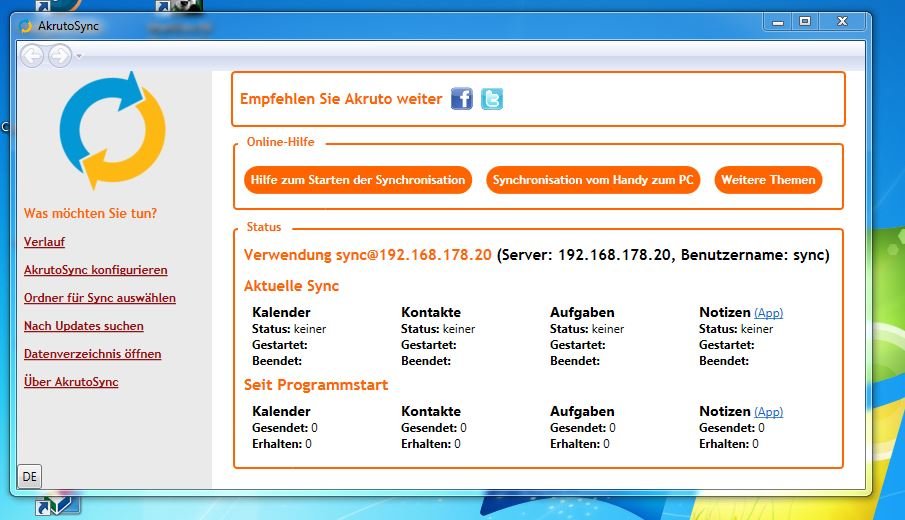Click Kontakte under Aktuelle Sync
The height and width of the screenshot is (520, 905).
tap(431, 312)
